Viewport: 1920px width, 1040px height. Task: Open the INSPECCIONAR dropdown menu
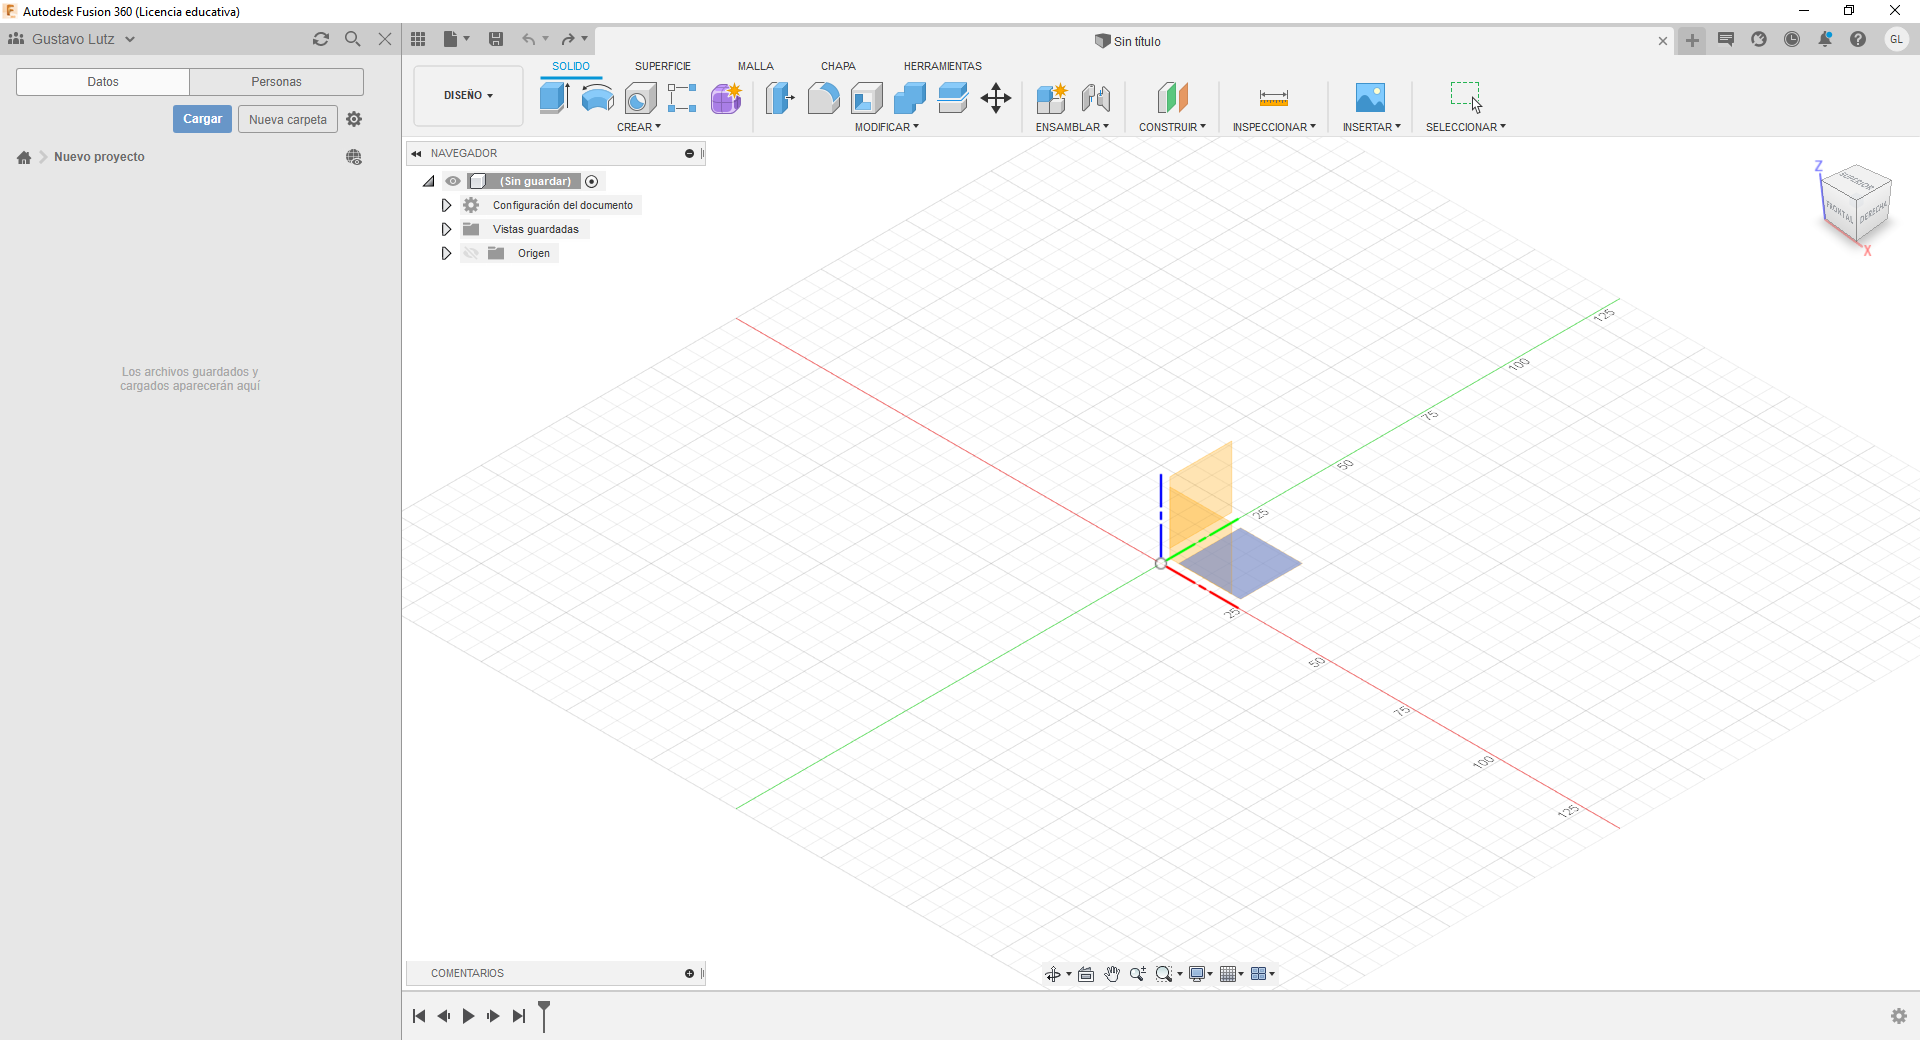pos(1274,127)
